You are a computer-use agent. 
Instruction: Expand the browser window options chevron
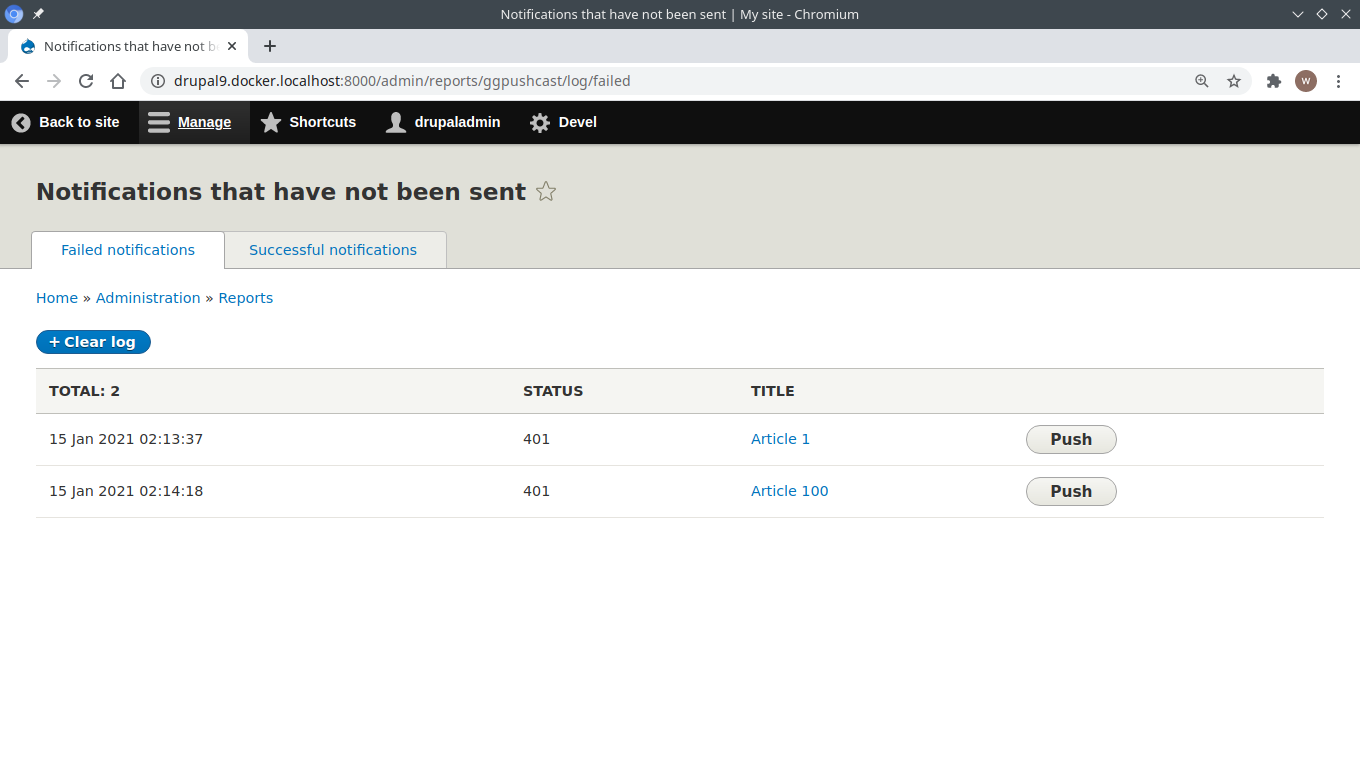coord(1297,14)
